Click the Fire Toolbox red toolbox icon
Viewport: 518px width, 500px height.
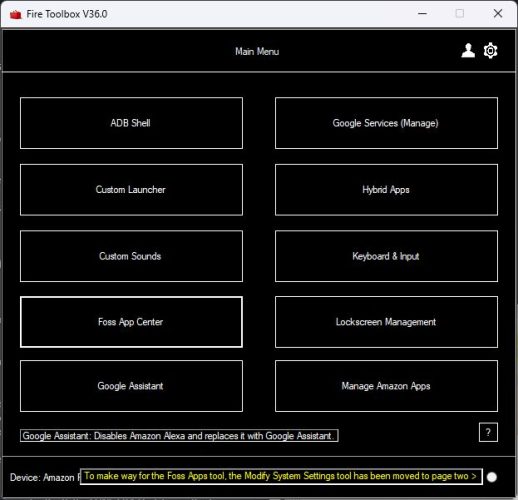[x=15, y=14]
